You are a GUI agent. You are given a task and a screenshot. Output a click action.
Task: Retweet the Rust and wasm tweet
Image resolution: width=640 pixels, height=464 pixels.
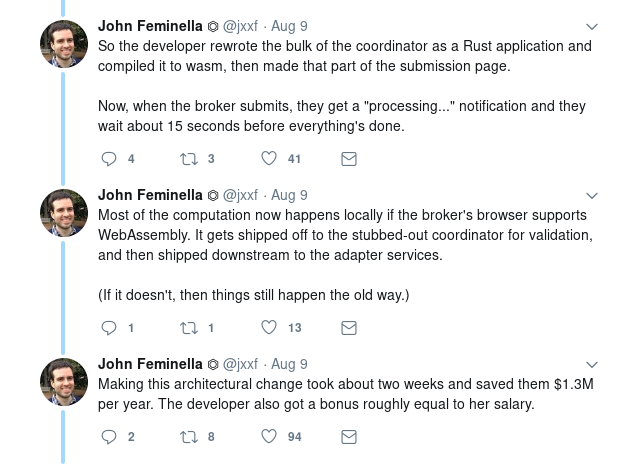188,158
